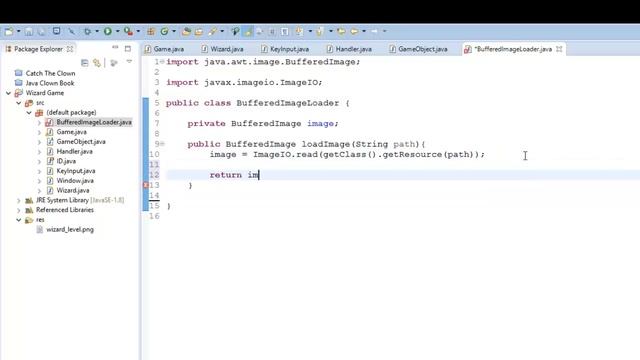This screenshot has width=640, height=360.
Task: Minimize the Package Explorer panel
Action: click(x=115, y=48)
